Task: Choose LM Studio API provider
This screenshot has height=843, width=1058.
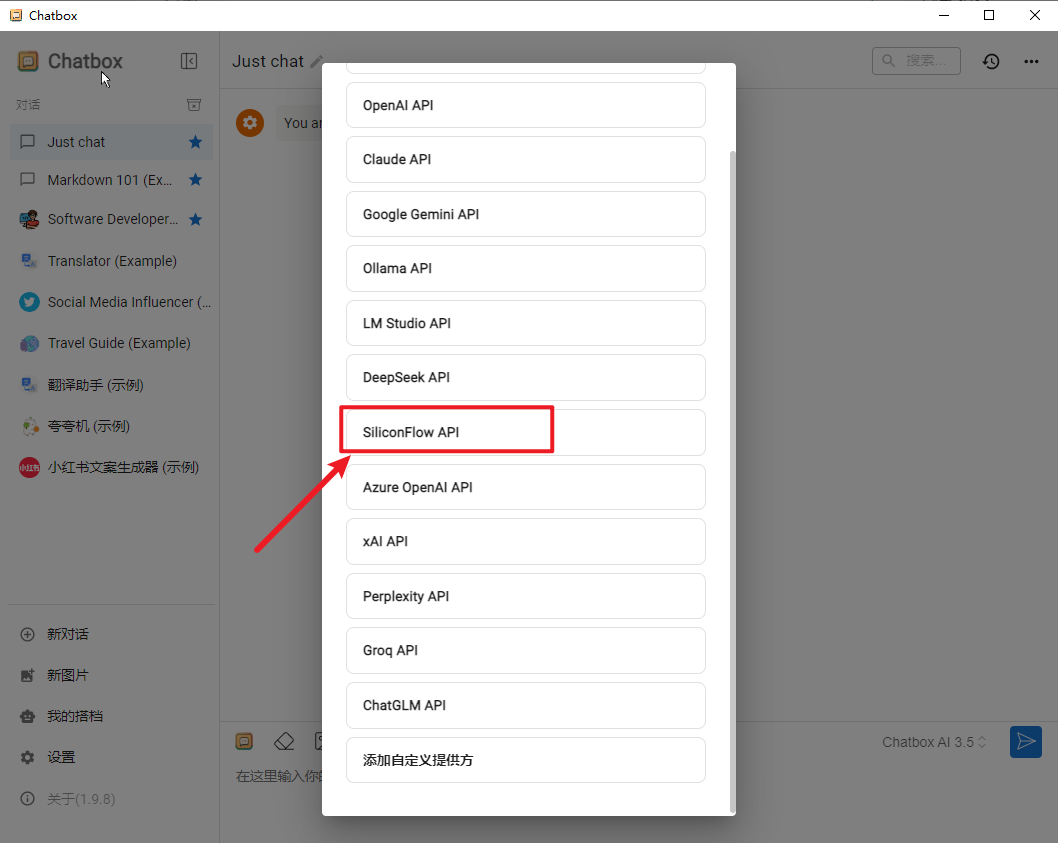Action: [526, 323]
